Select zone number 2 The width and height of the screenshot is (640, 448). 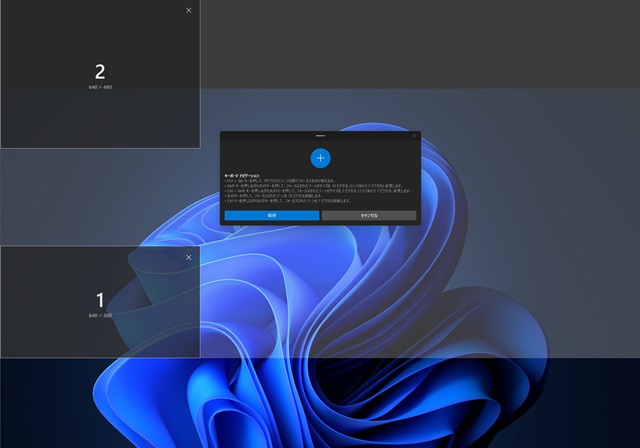pos(100,72)
